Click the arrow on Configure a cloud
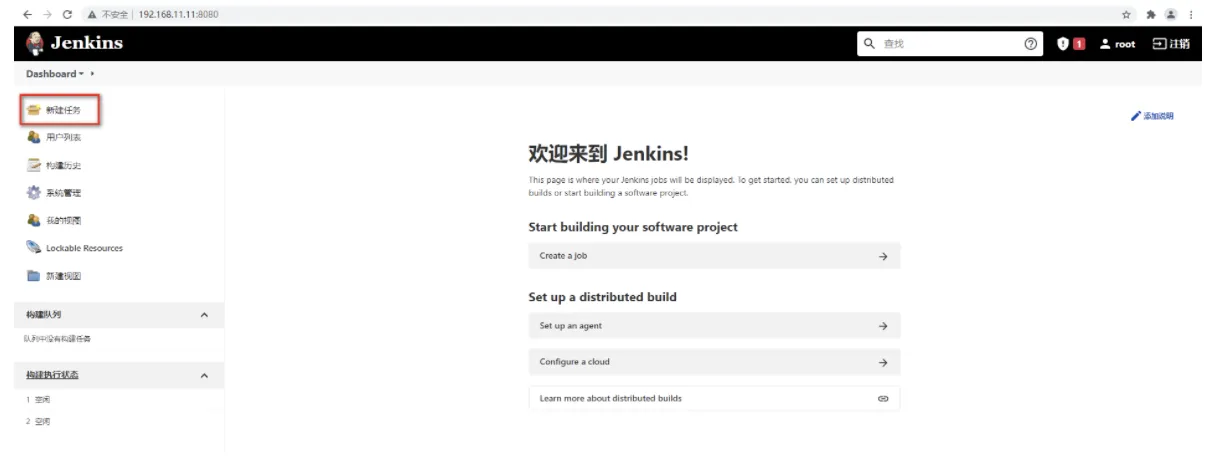 (x=883, y=361)
